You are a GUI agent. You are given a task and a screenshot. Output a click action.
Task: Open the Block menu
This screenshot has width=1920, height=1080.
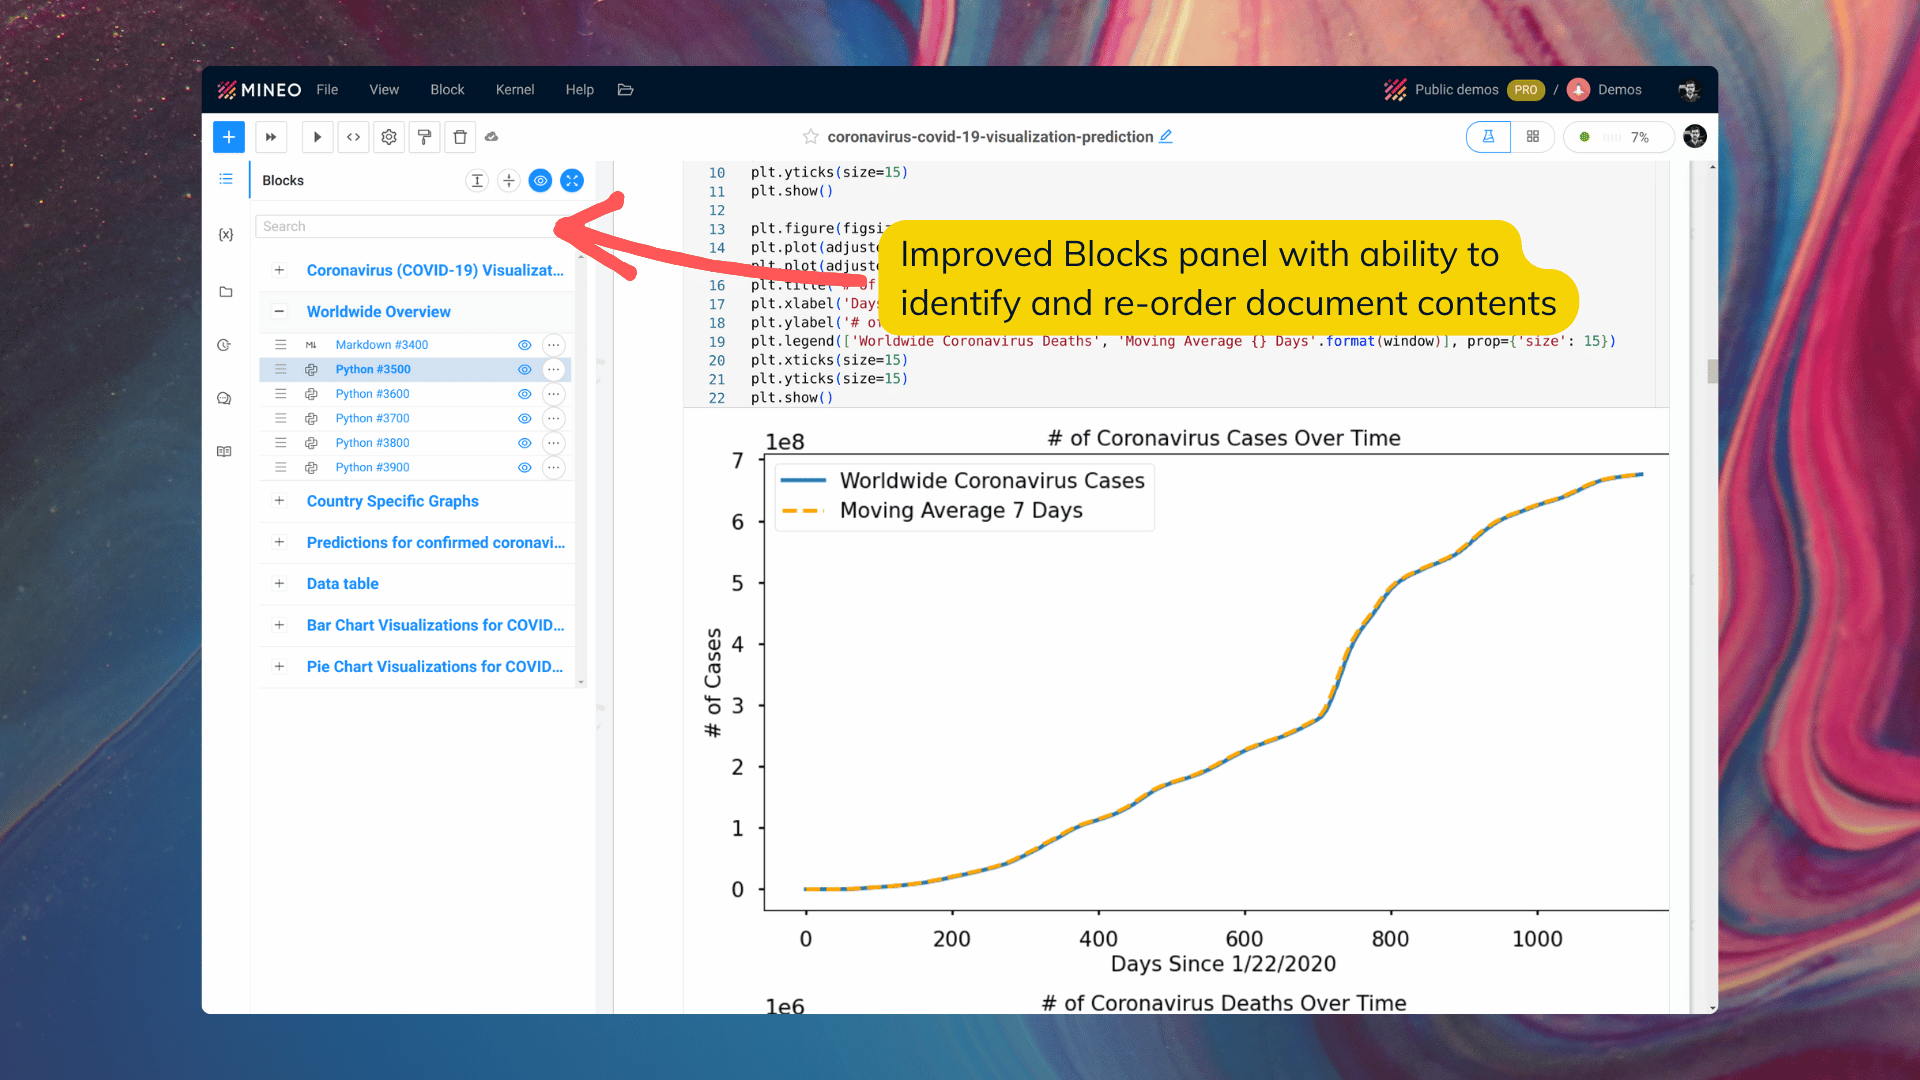tap(447, 90)
